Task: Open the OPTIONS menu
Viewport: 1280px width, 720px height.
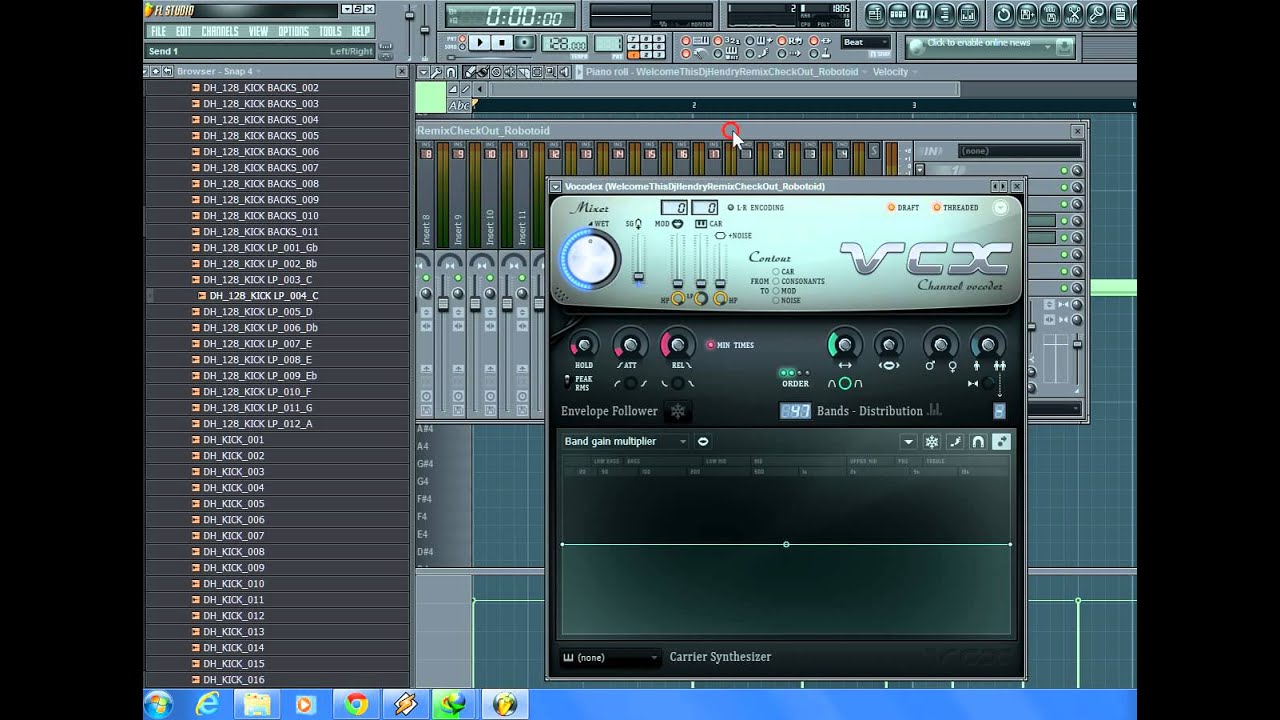Action: pyautogui.click(x=293, y=31)
